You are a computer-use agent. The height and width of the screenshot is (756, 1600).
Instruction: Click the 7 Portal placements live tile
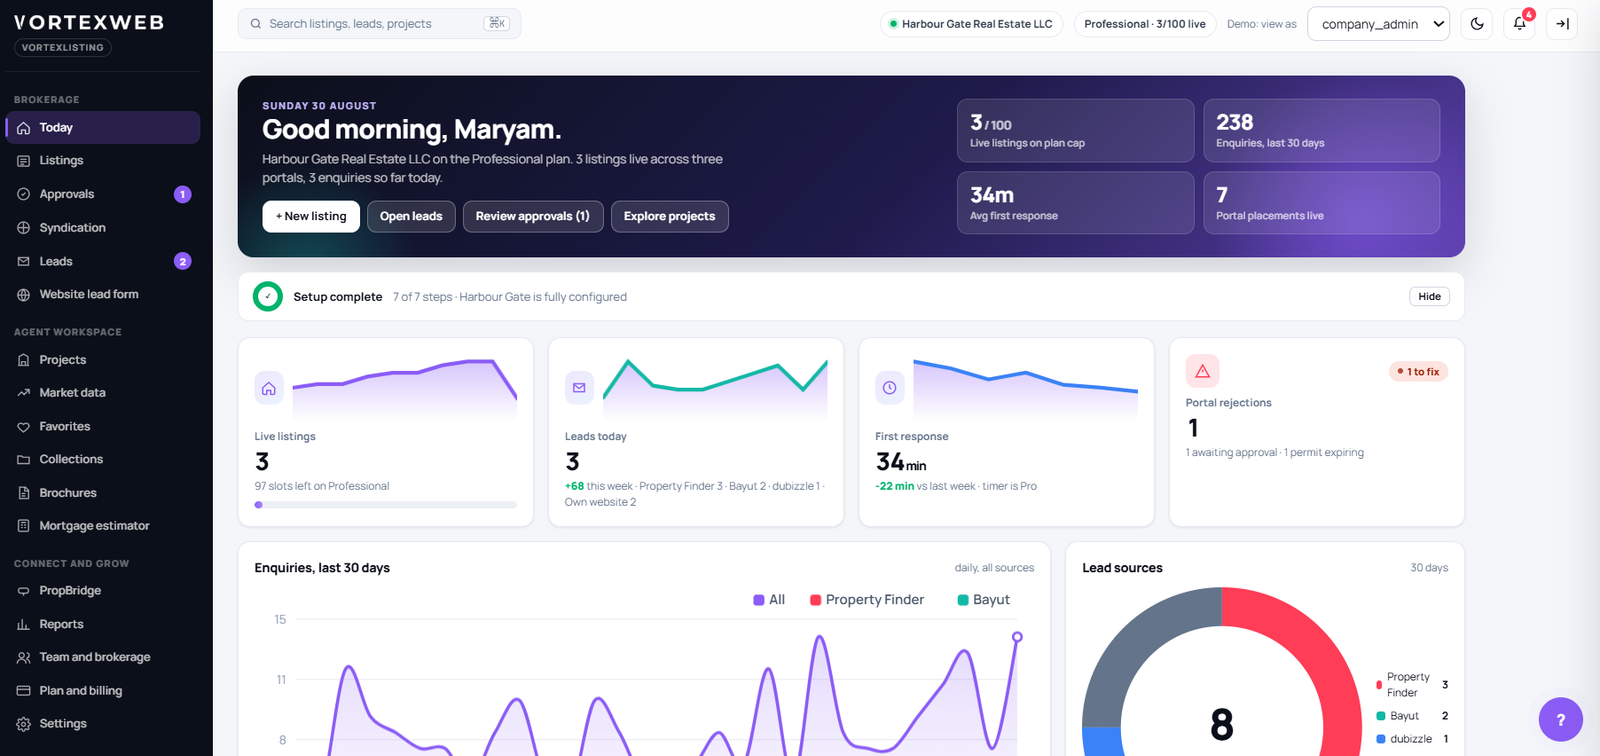click(1321, 203)
